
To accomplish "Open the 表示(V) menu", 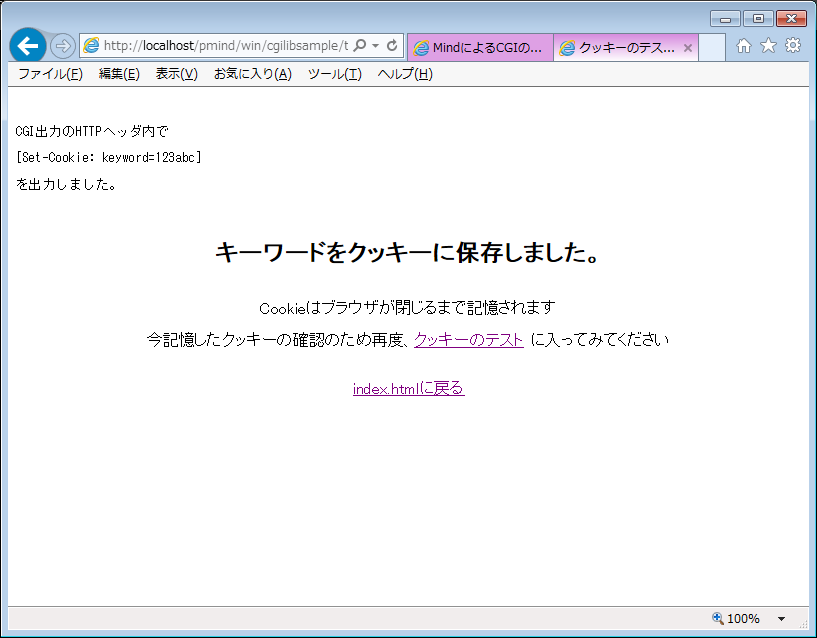I will (177, 74).
